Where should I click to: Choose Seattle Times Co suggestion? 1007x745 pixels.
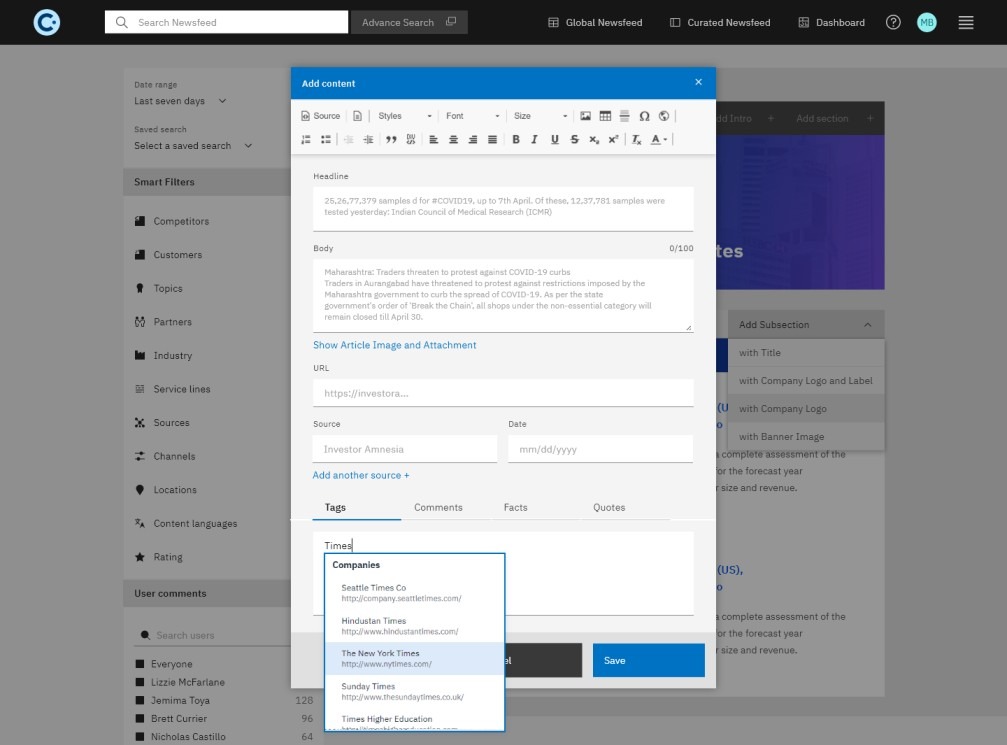click(414, 593)
